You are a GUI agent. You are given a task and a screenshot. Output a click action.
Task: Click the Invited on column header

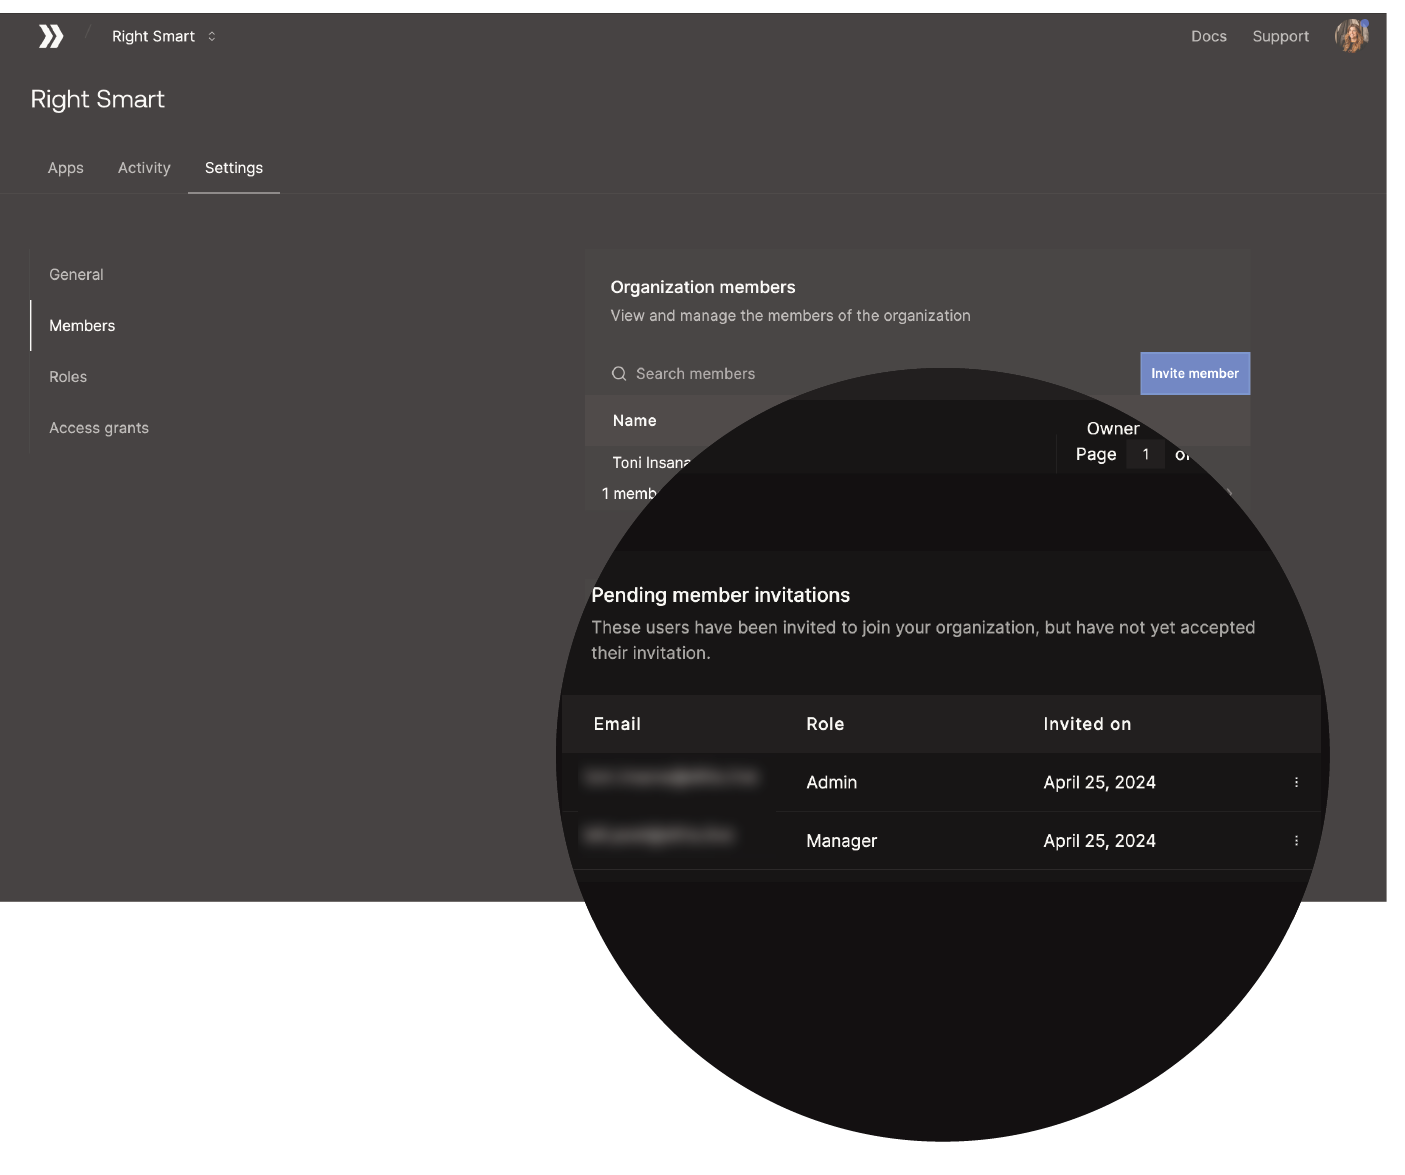point(1087,724)
